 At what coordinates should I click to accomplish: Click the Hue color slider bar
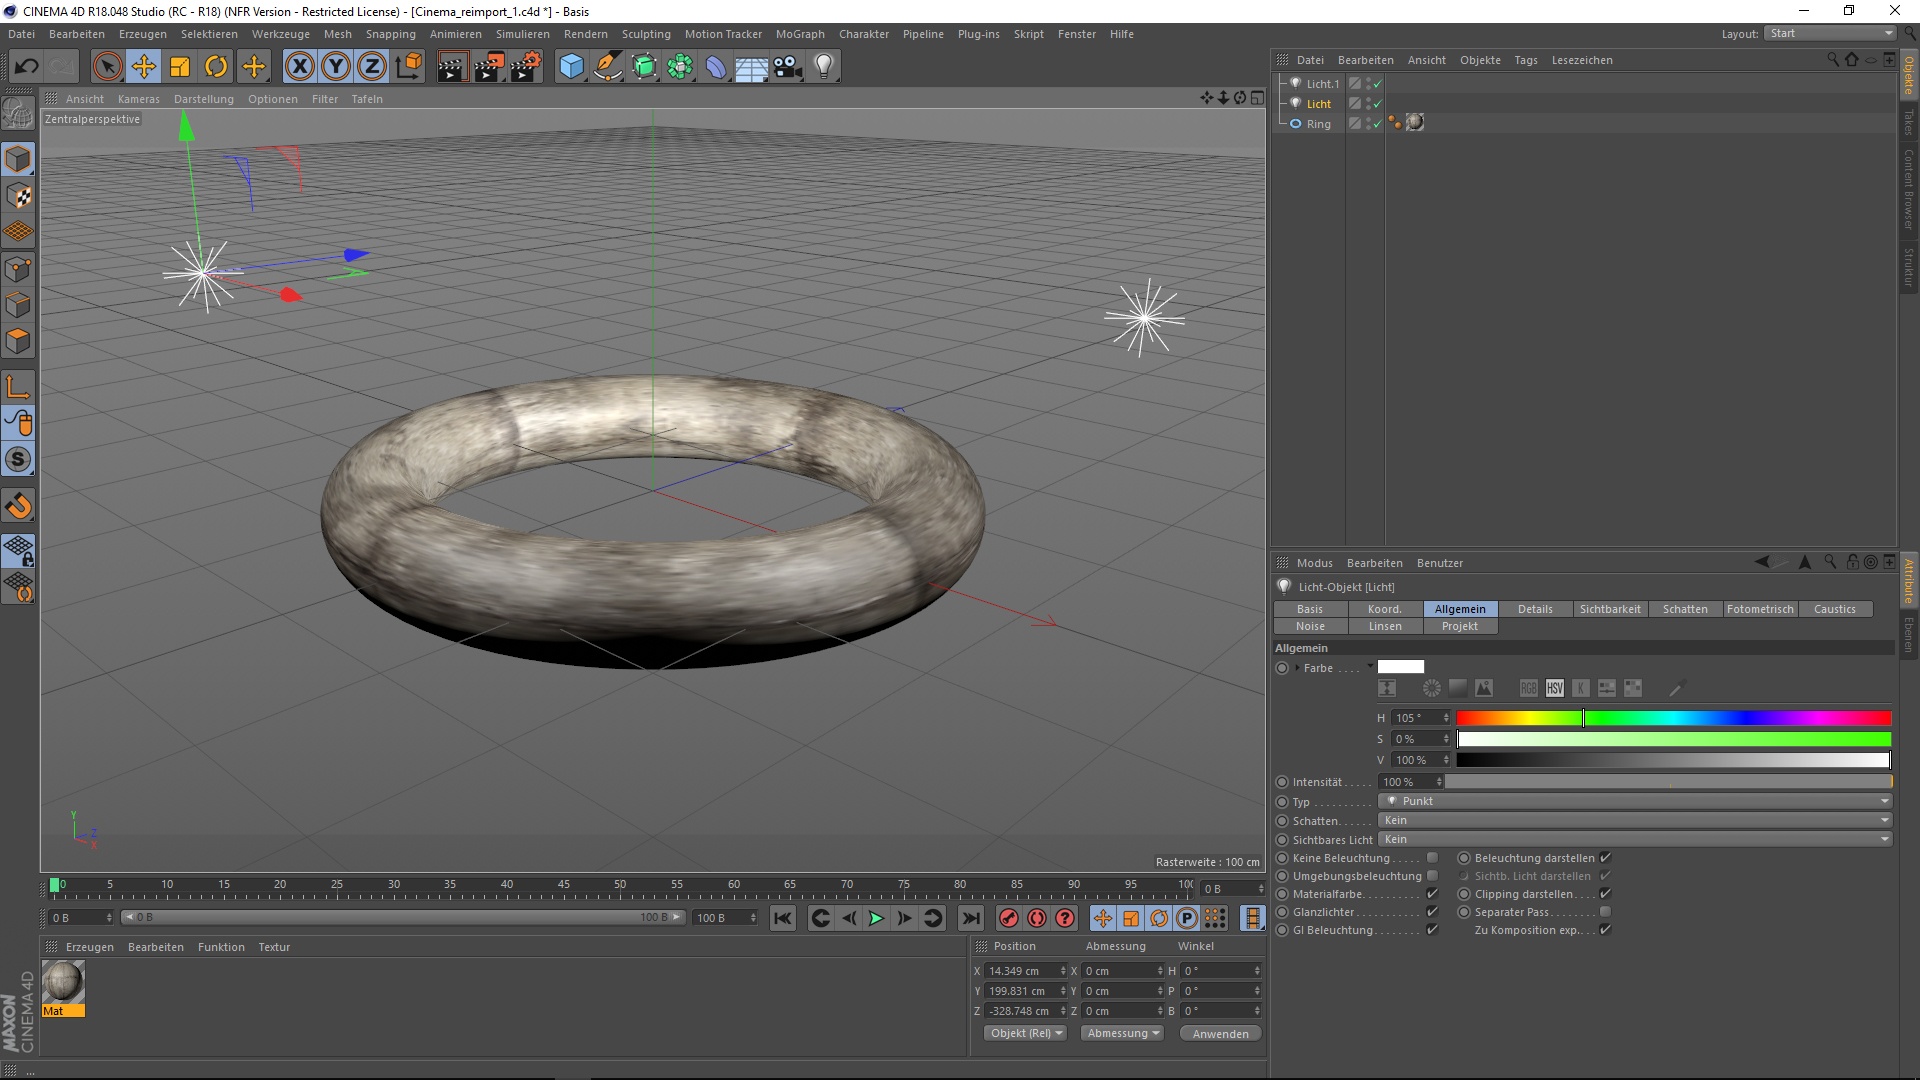pyautogui.click(x=1673, y=718)
